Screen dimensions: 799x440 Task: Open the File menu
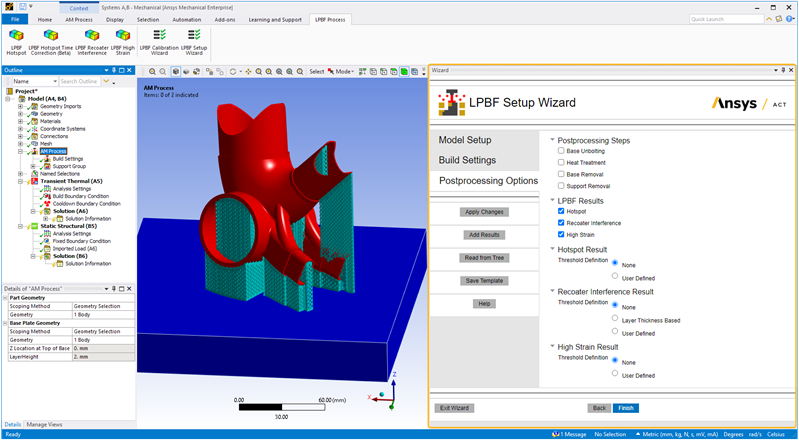point(15,19)
